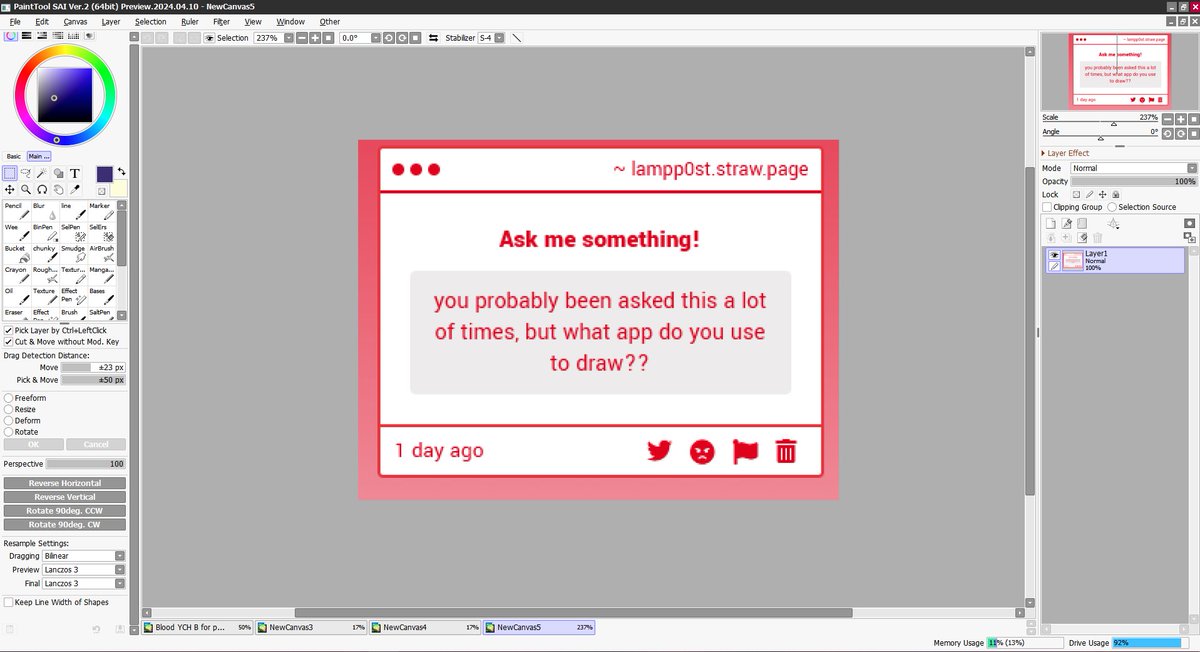This screenshot has width=1200, height=652.
Task: Create a new layer in the layer panel
Action: [x=1051, y=223]
